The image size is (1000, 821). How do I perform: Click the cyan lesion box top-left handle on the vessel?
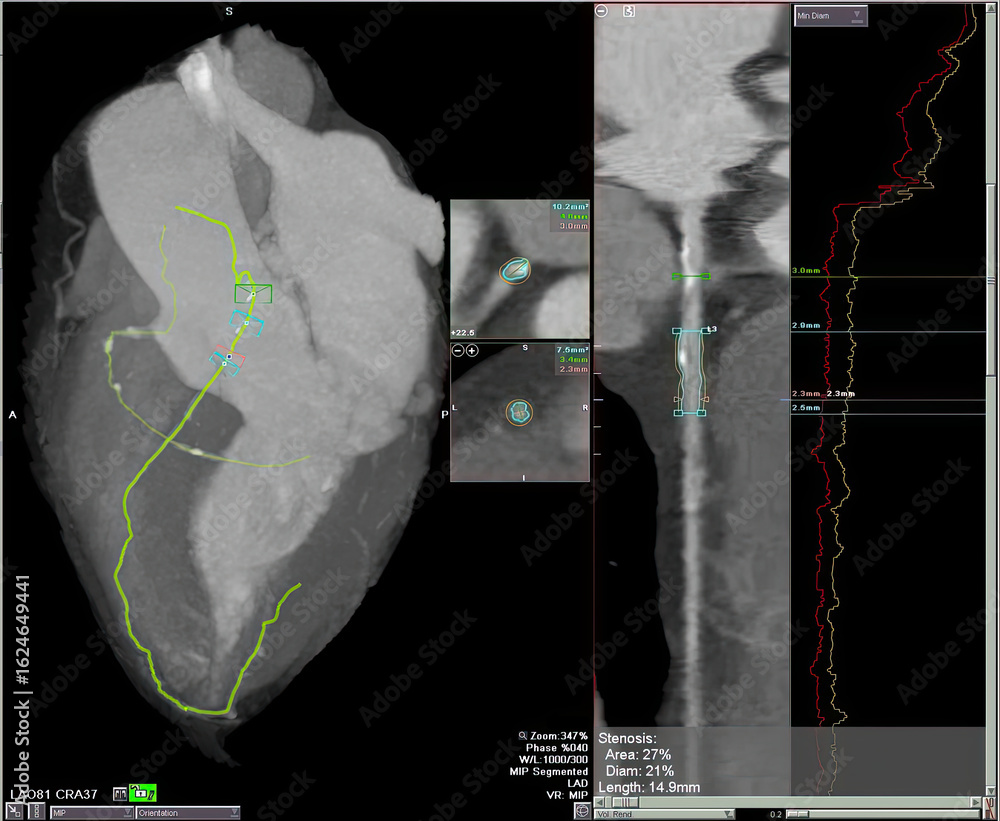(x=677, y=331)
